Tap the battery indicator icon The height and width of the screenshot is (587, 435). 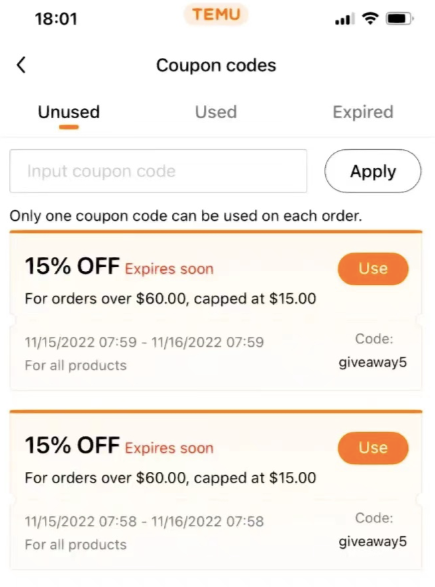(400, 18)
